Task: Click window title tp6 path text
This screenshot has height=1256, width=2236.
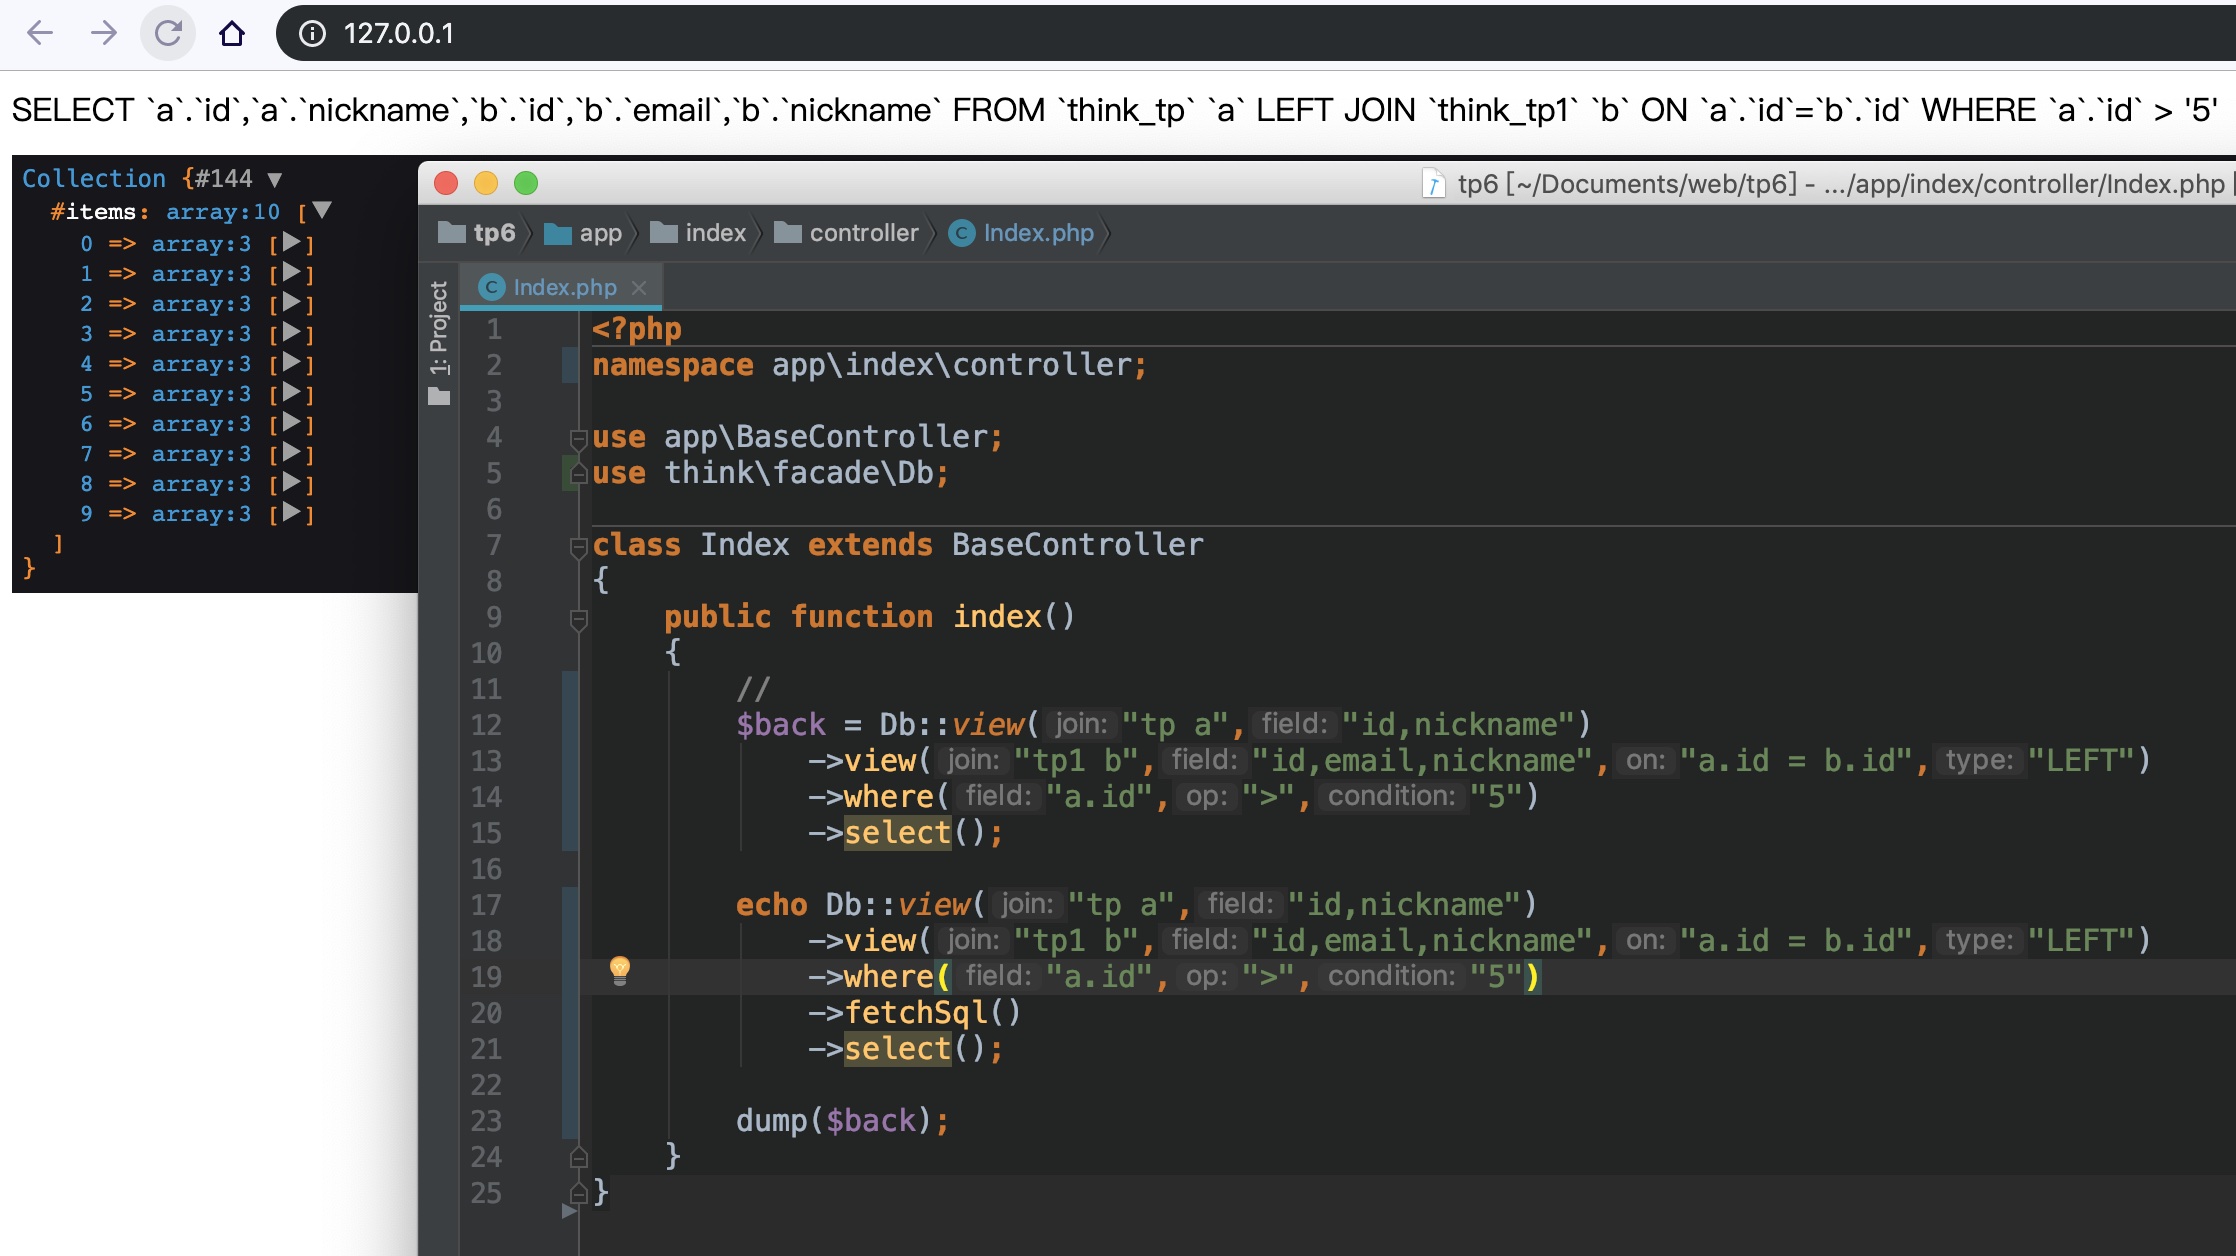Action: pos(1840,184)
